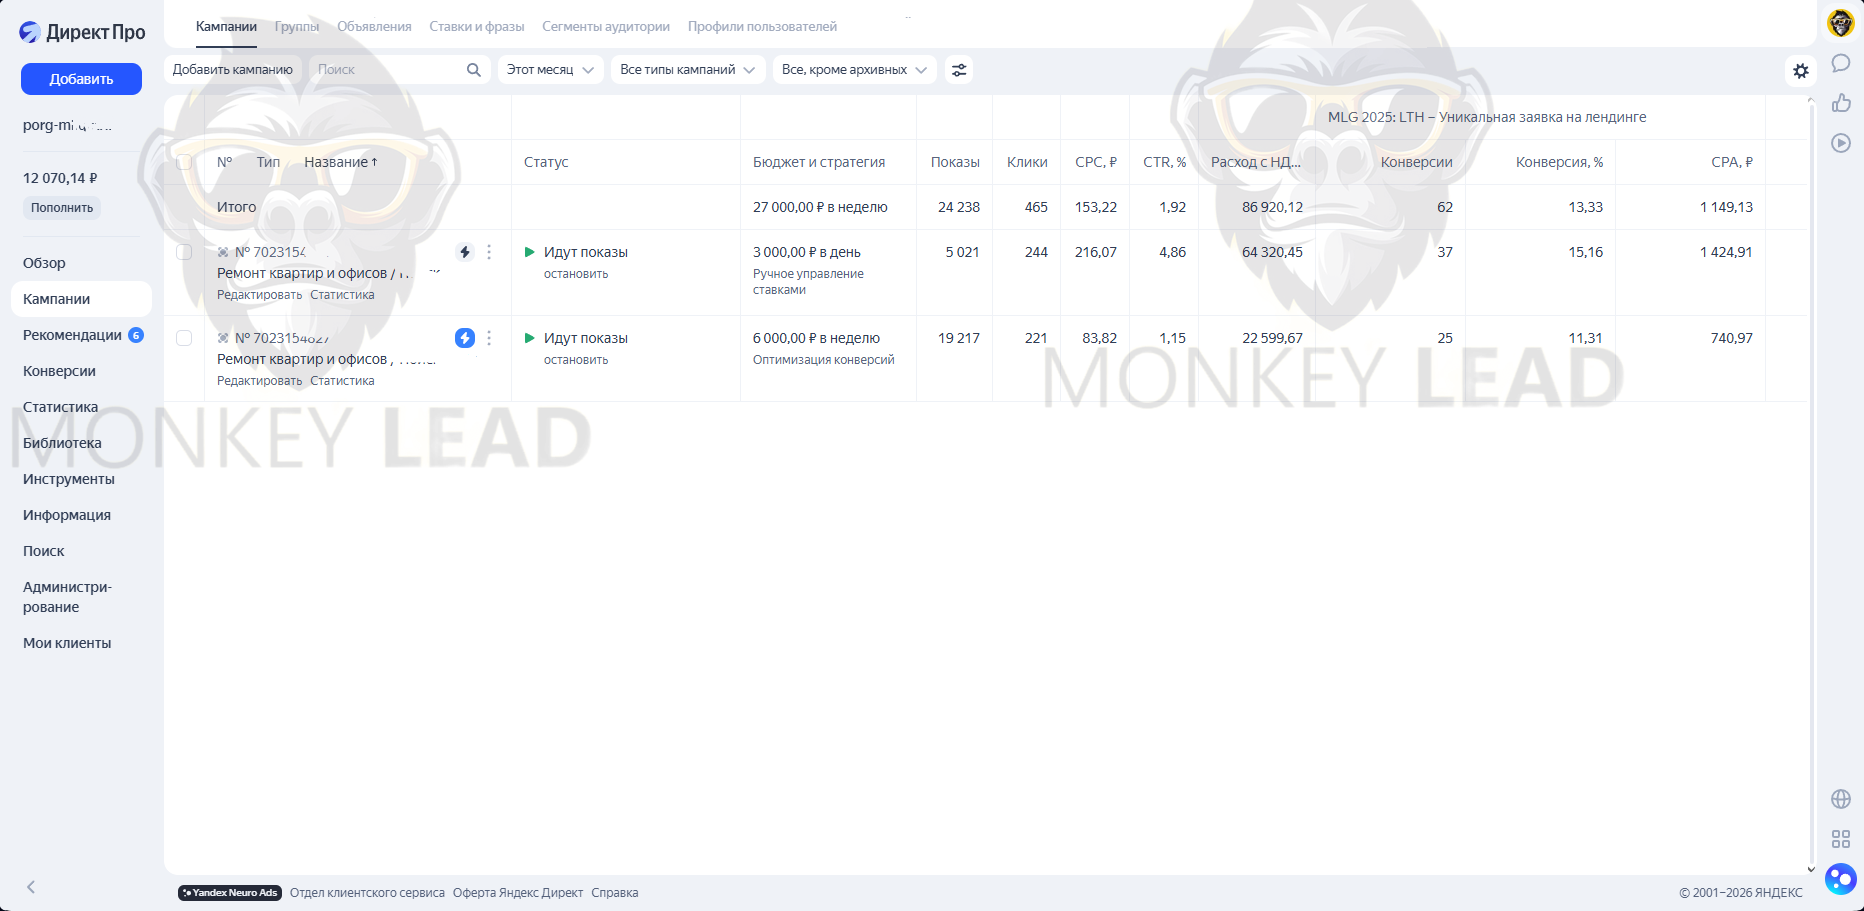Click the chat bubble icon in right sidebar
The image size is (1864, 911).
tap(1840, 64)
